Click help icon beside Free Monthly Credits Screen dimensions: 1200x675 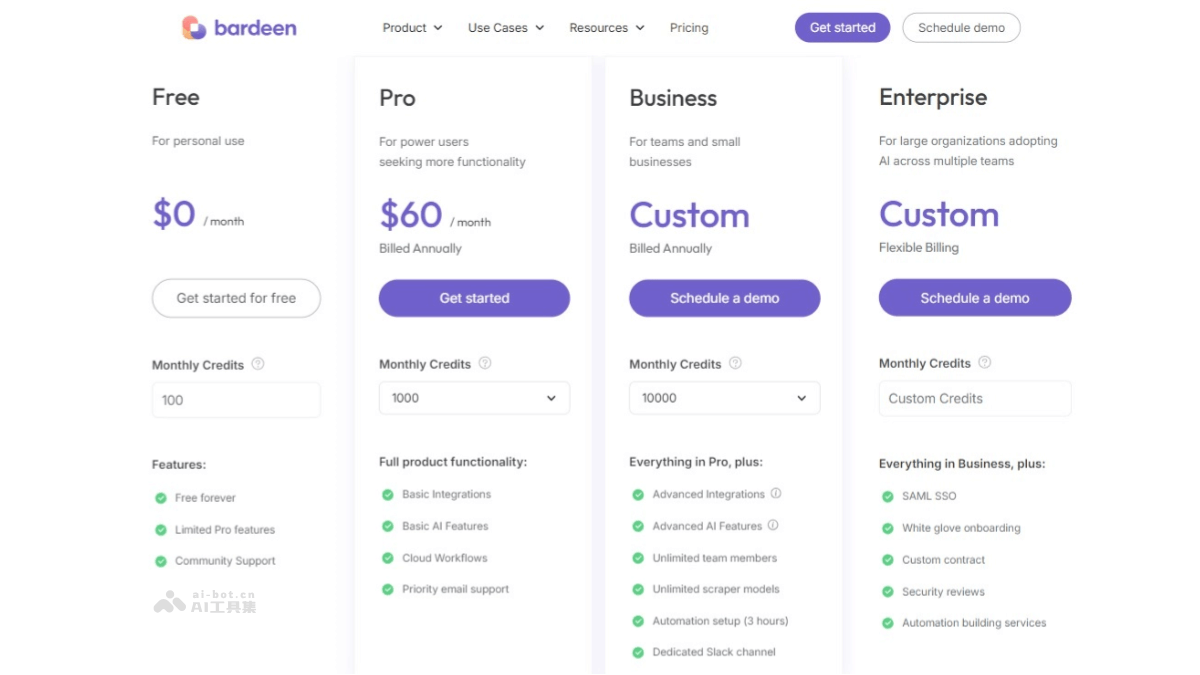click(x=258, y=364)
